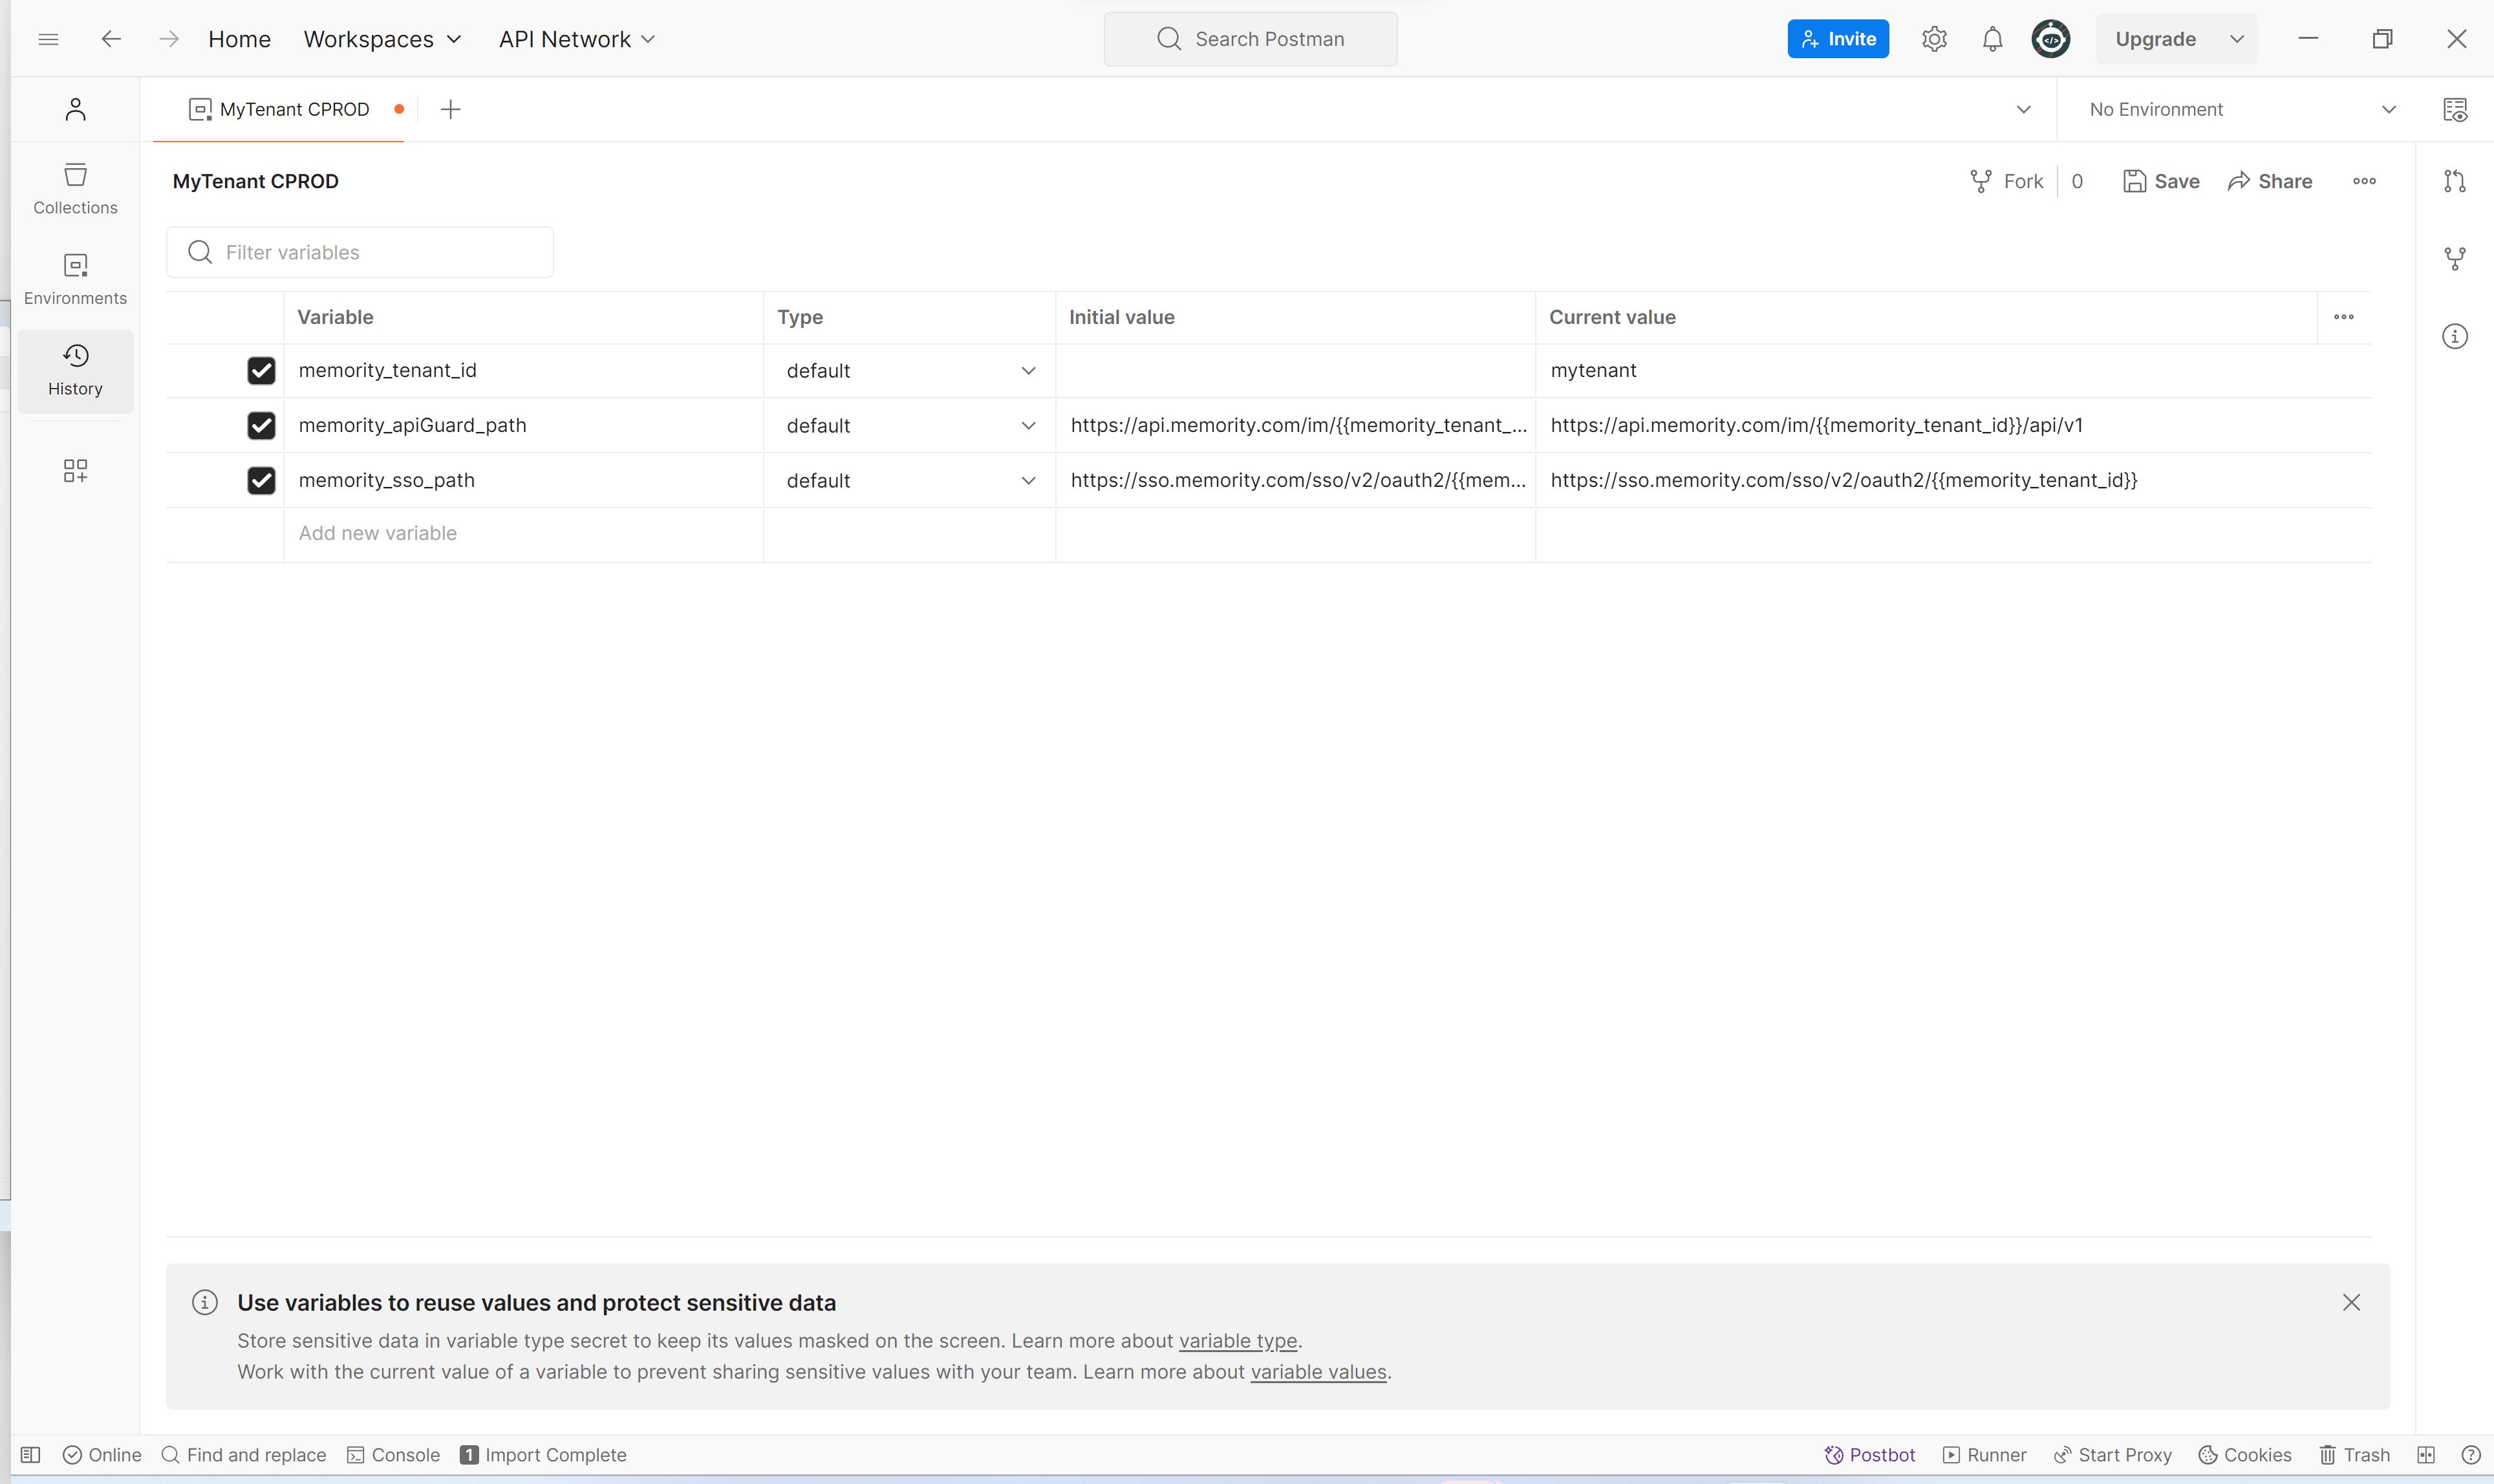The width and height of the screenshot is (2494, 1484).
Task: Click the Filter variables input field
Action: tap(360, 252)
